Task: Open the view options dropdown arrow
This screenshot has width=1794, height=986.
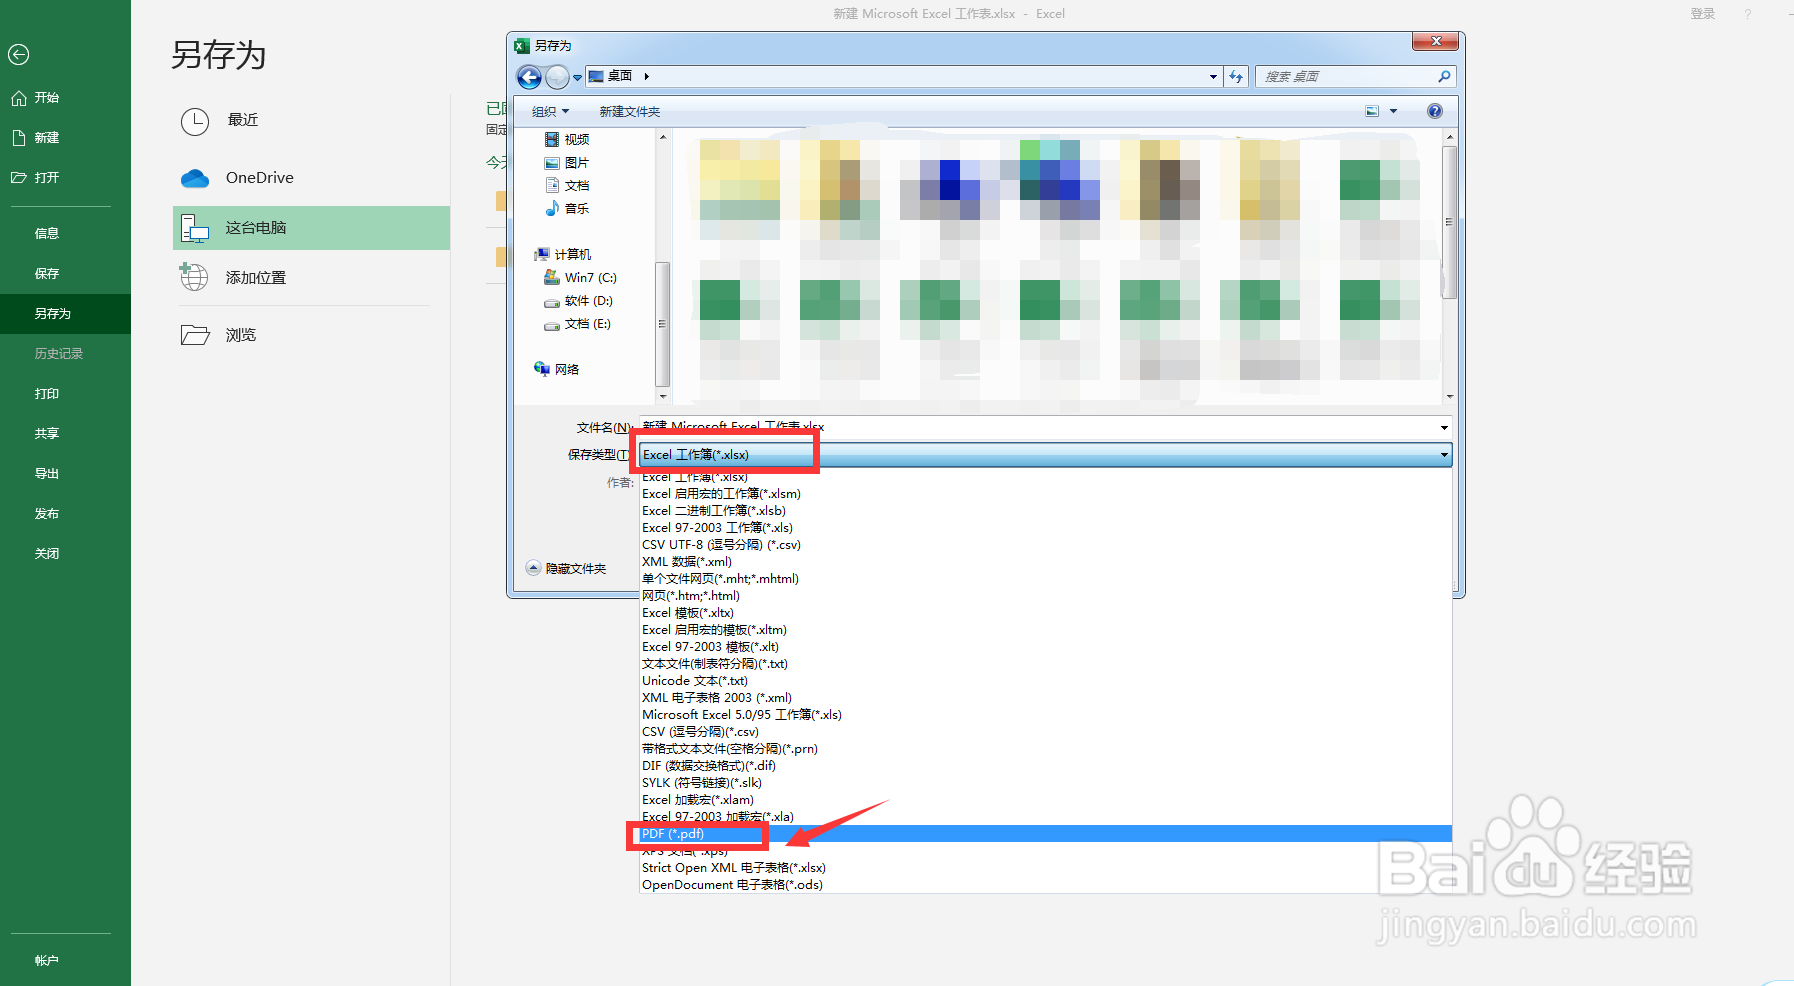Action: pyautogui.click(x=1393, y=111)
